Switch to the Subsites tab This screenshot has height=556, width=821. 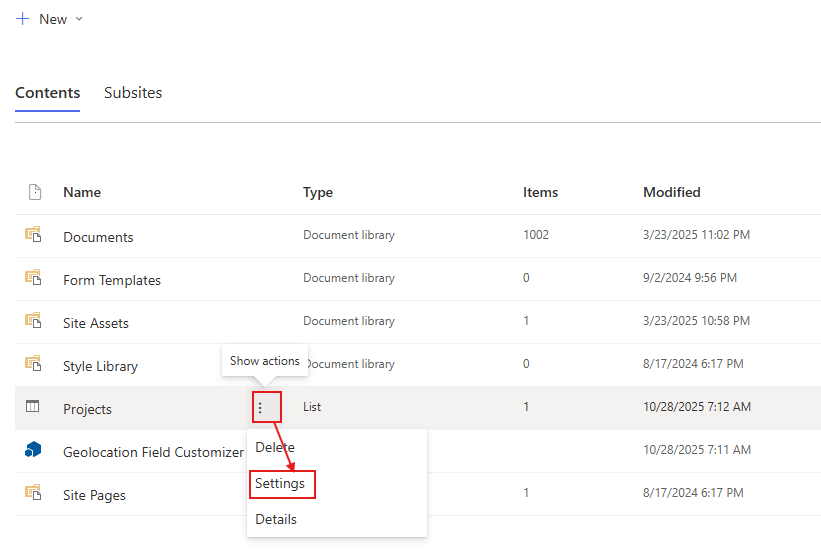[133, 93]
